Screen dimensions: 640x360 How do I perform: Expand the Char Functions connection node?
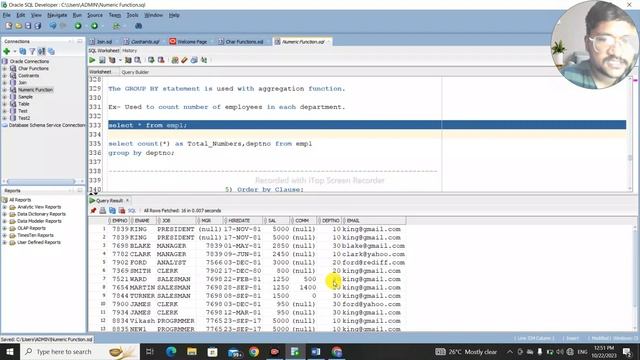point(5,69)
